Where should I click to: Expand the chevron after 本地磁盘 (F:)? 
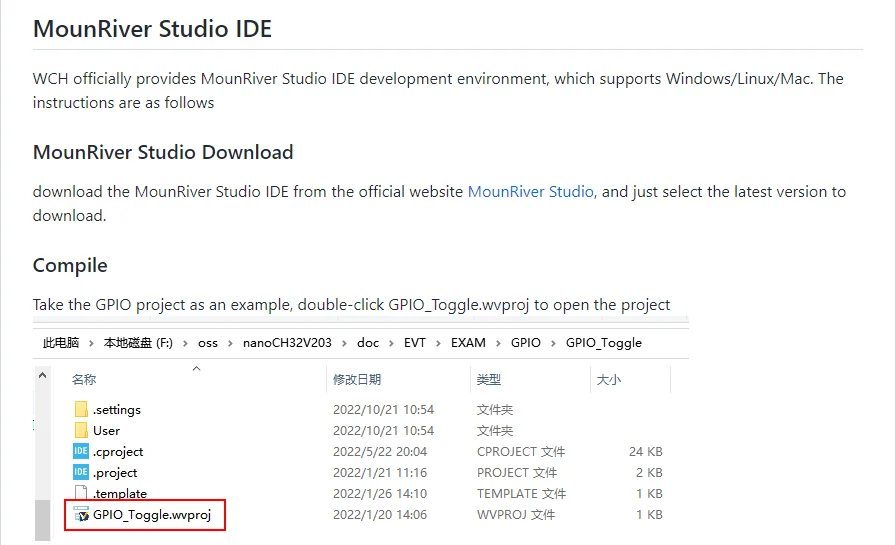point(185,343)
